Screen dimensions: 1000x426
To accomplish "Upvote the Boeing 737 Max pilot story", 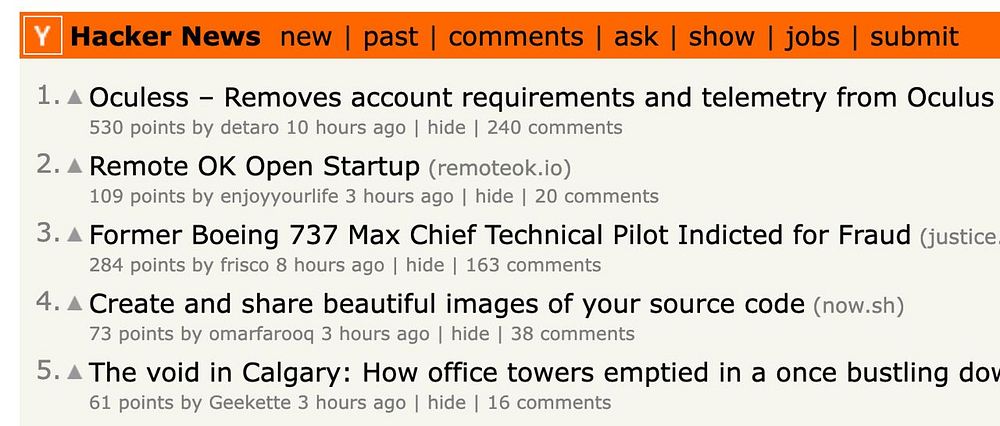I will pyautogui.click(x=75, y=235).
